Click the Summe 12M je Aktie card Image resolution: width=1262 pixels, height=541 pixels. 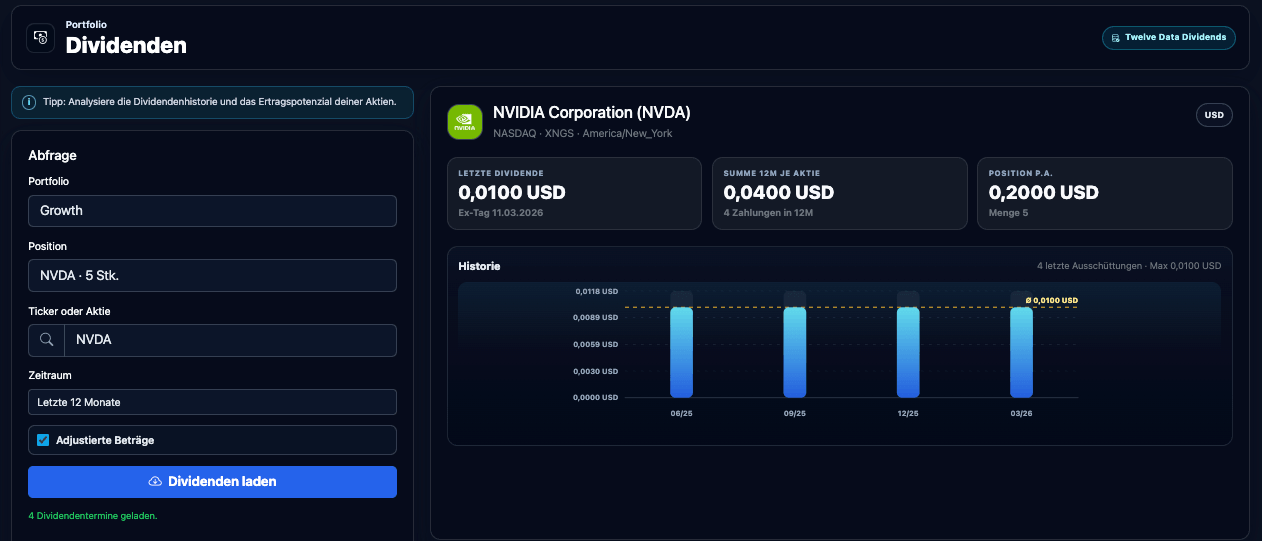840,193
